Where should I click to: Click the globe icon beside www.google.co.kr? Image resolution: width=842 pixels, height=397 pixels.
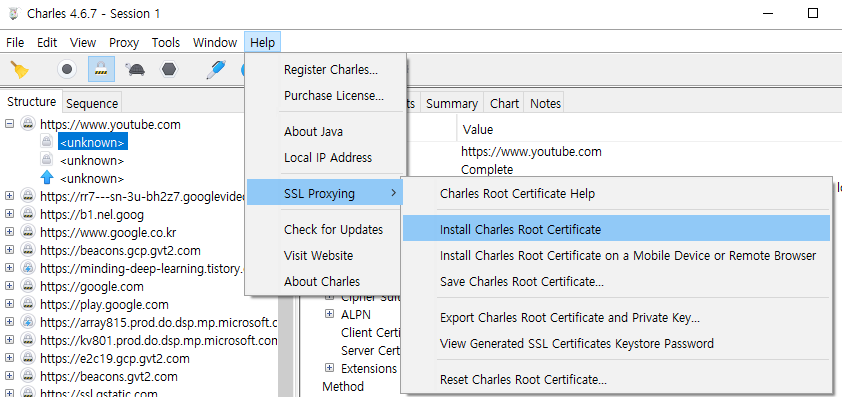27,232
